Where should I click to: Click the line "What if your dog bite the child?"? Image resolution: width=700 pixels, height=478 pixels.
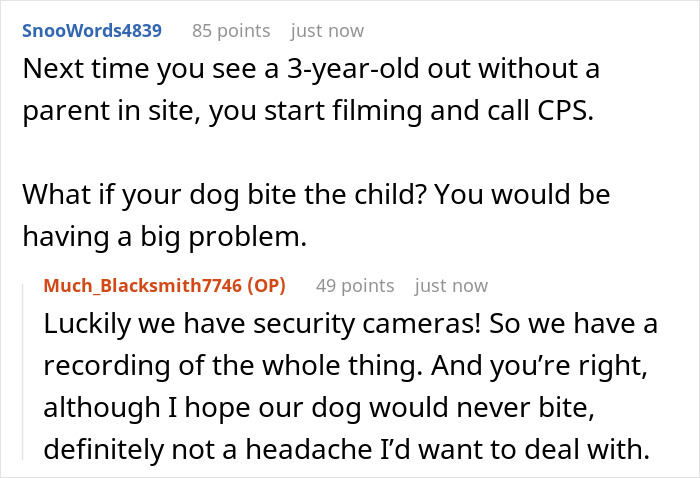[x=316, y=193]
